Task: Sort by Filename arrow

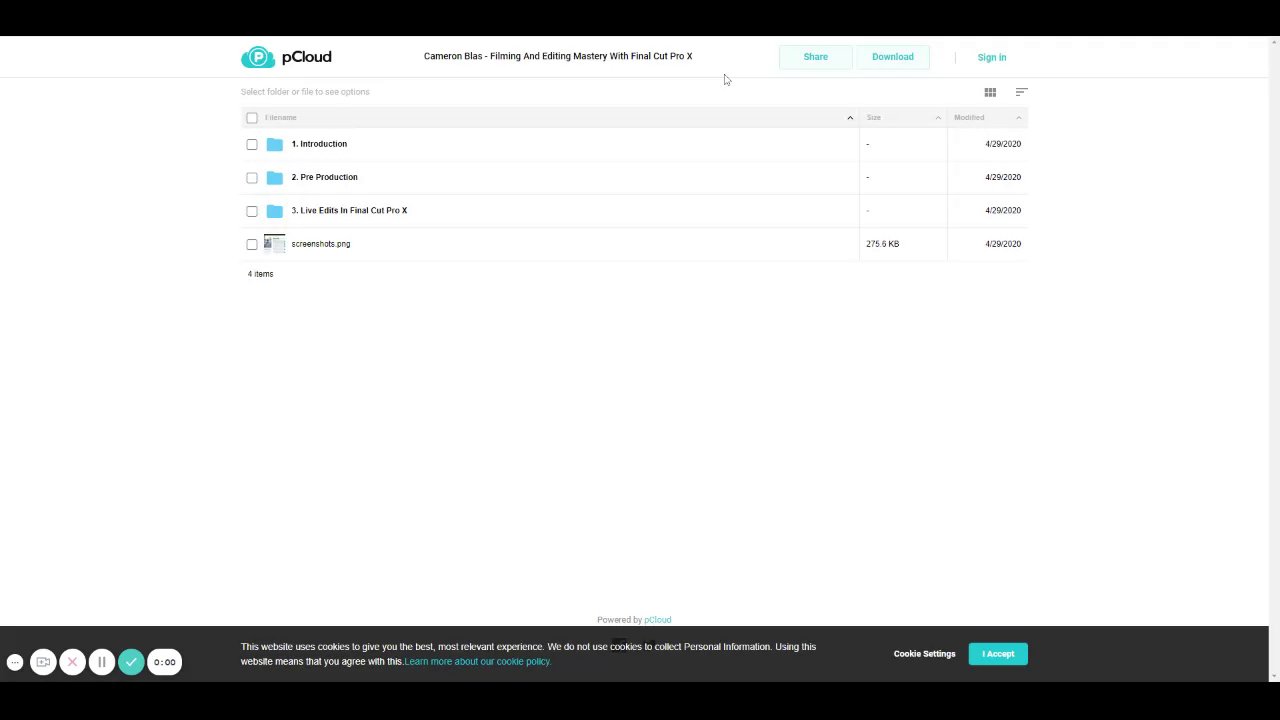Action: [x=850, y=118]
